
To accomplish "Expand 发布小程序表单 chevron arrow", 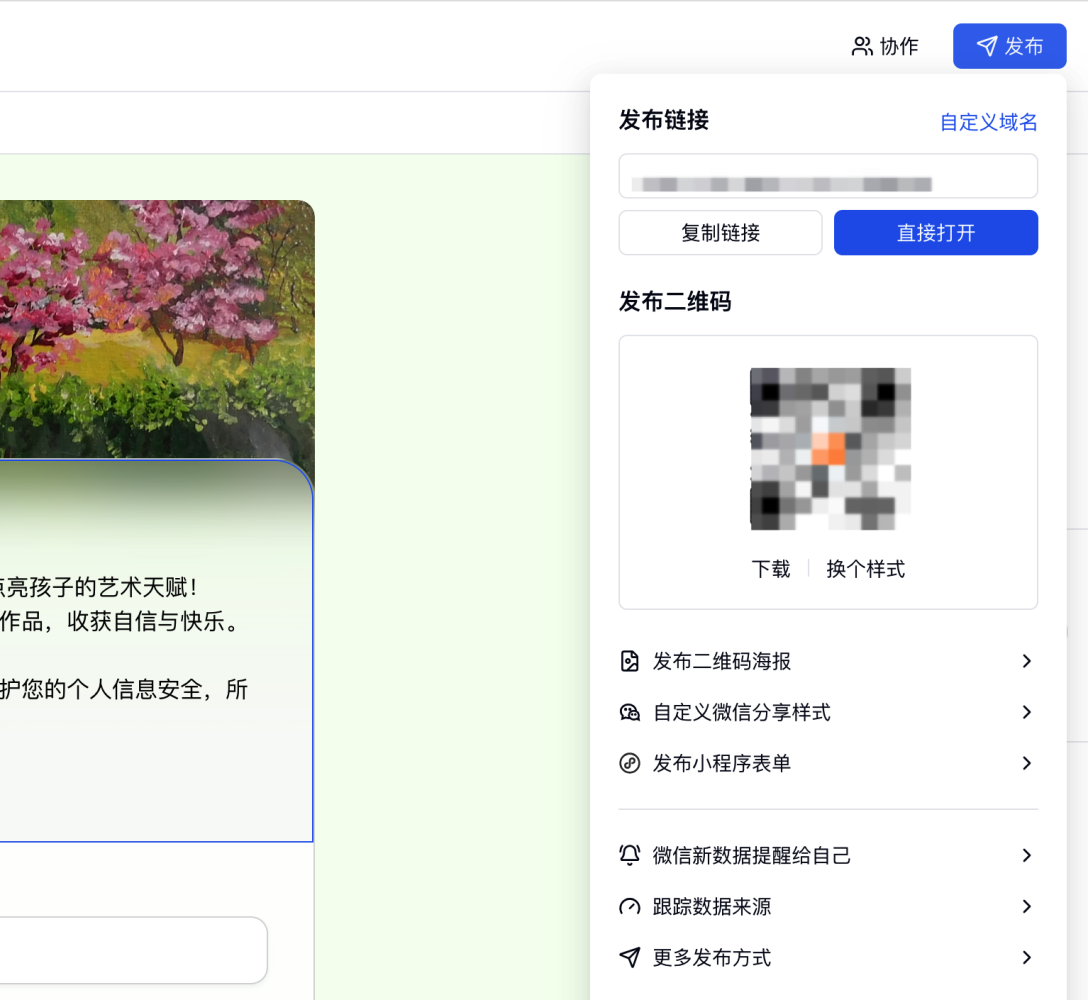I will (1026, 763).
